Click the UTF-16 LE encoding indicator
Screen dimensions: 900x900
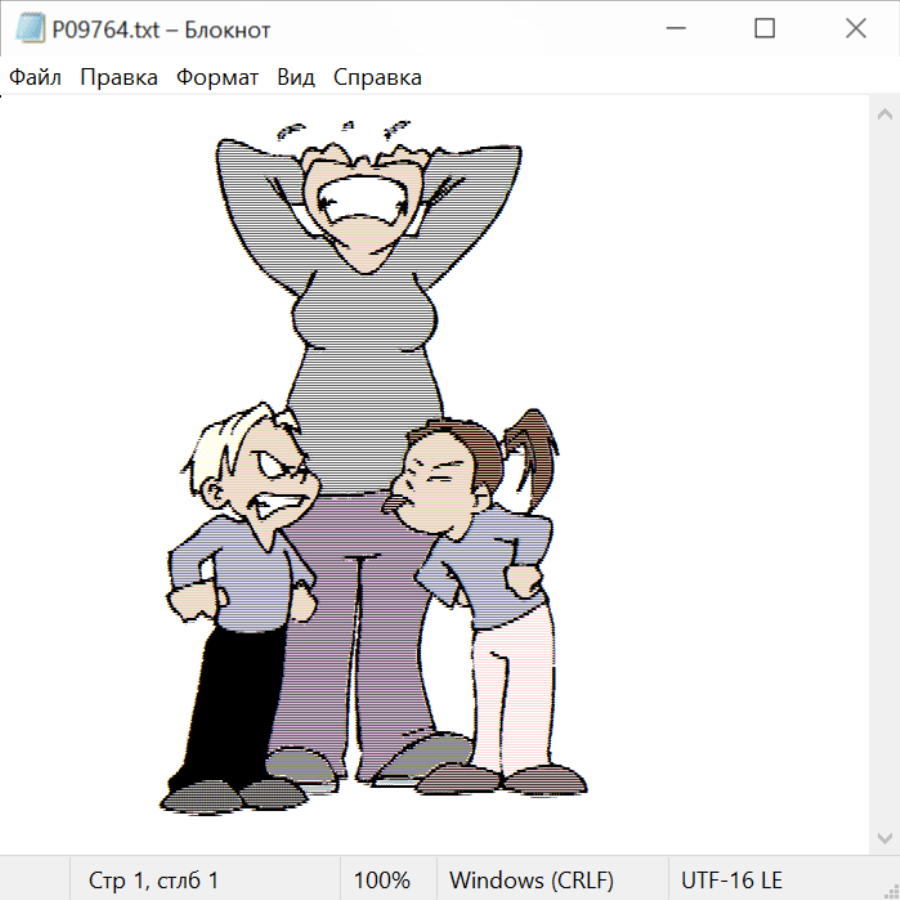(x=731, y=880)
